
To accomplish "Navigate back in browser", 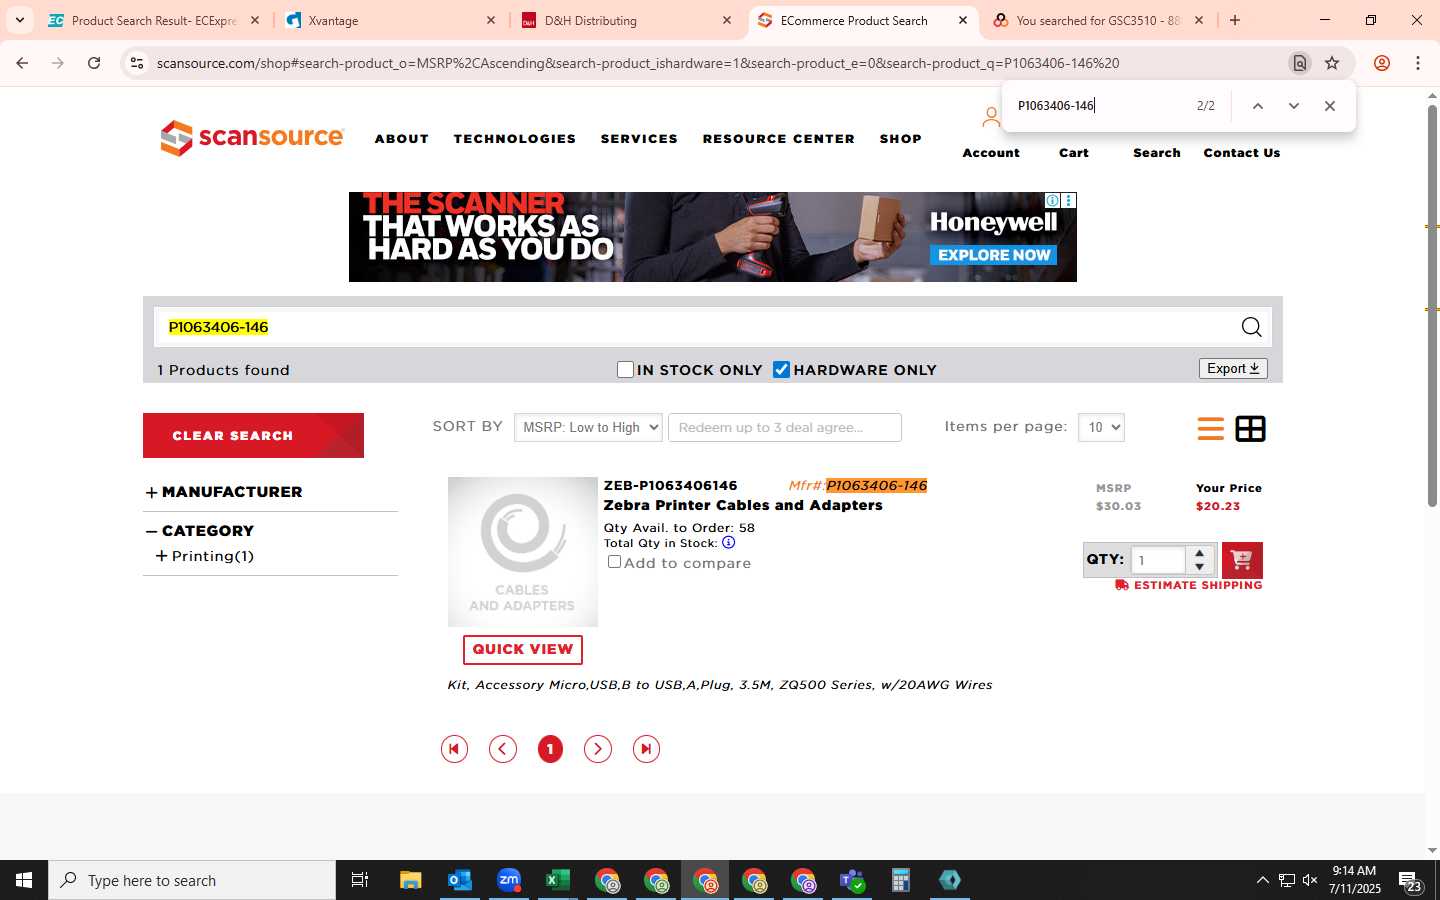I will pos(22,63).
